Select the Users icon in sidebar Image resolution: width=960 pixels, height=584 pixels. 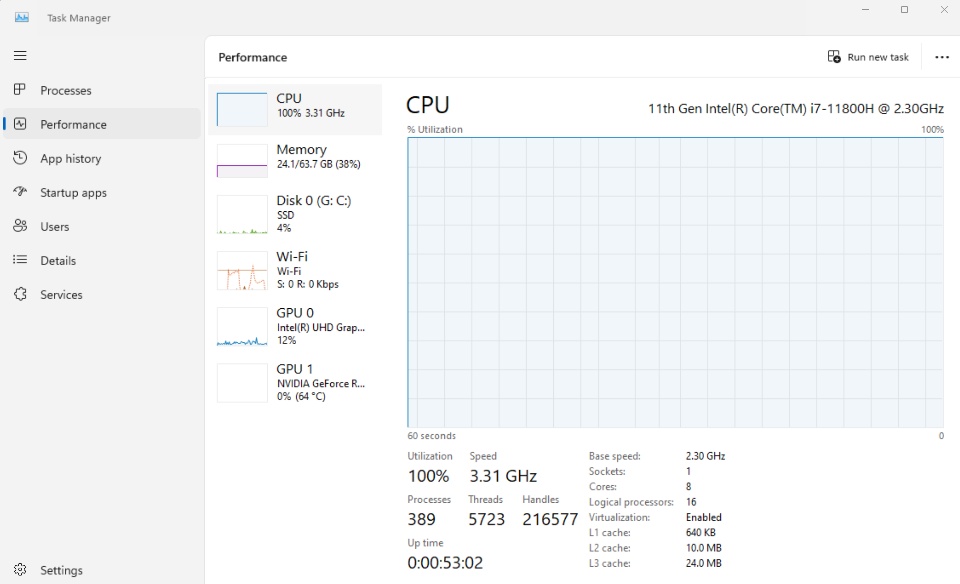(x=20, y=226)
